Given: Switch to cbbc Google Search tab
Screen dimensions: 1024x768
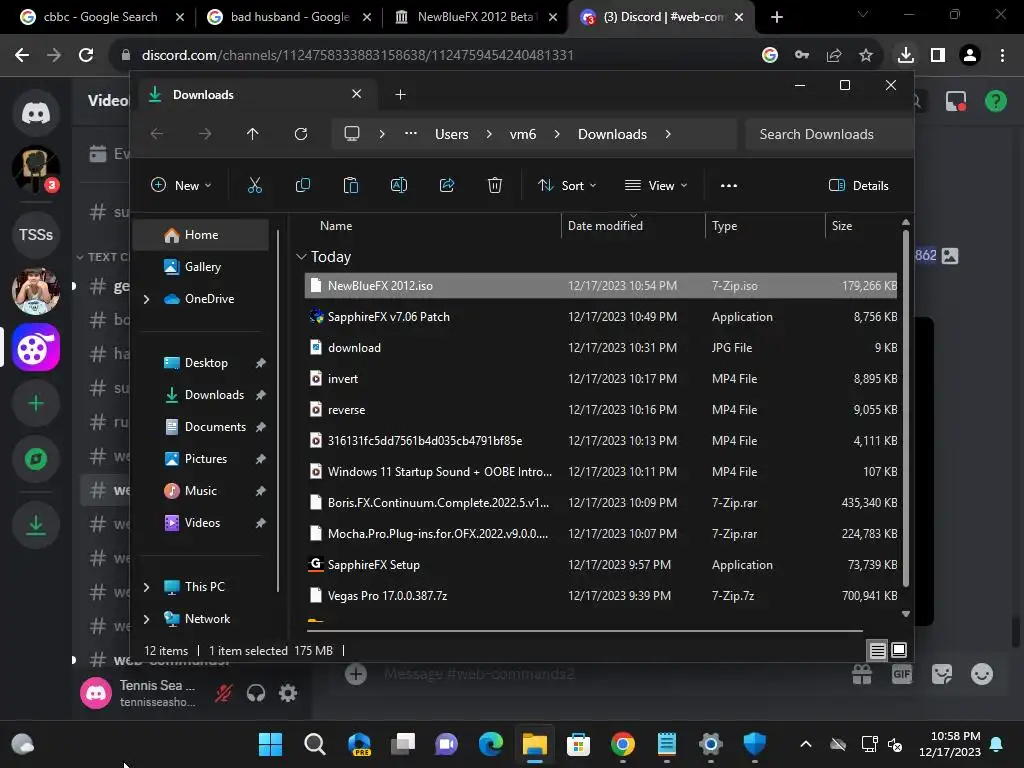Looking at the screenshot, I should (101, 17).
